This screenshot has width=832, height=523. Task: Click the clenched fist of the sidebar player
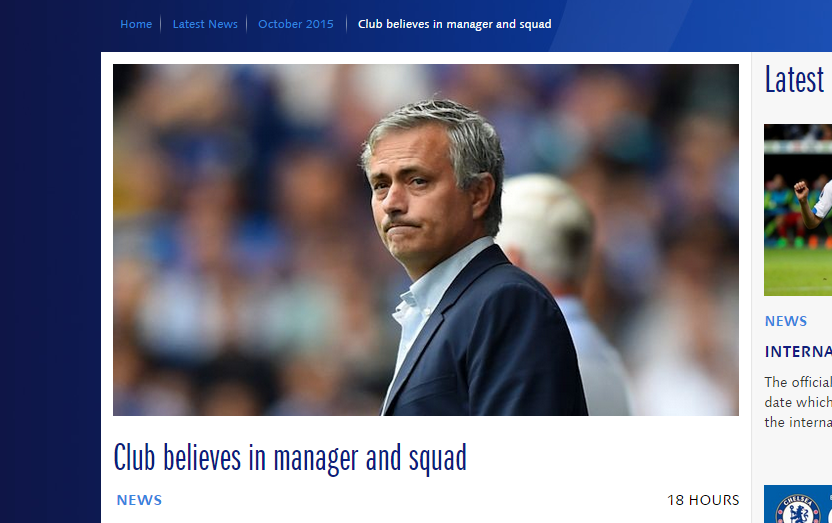tap(800, 190)
